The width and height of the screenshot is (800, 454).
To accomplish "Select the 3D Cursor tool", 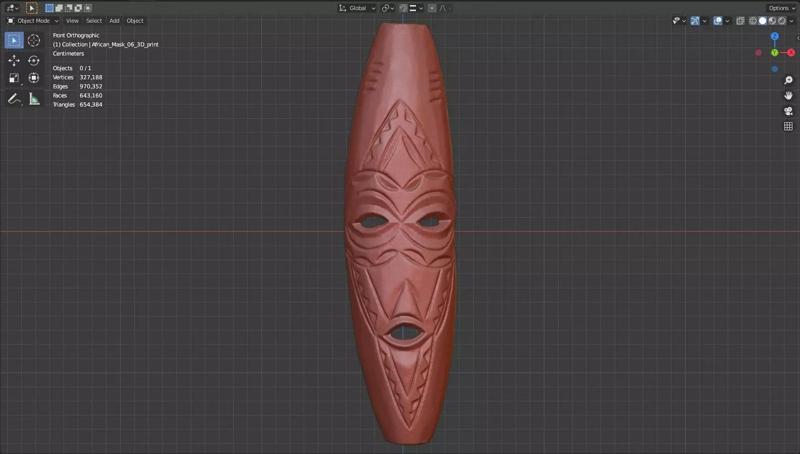I will (x=34, y=40).
